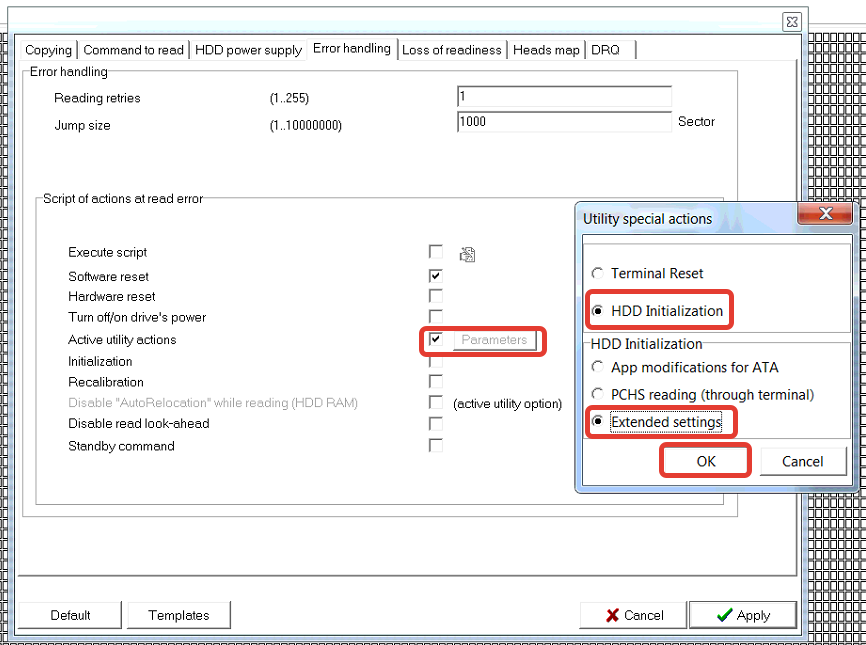Toggle the Hardware reset checkbox
Screen dimensions: 866x645
pos(435,296)
